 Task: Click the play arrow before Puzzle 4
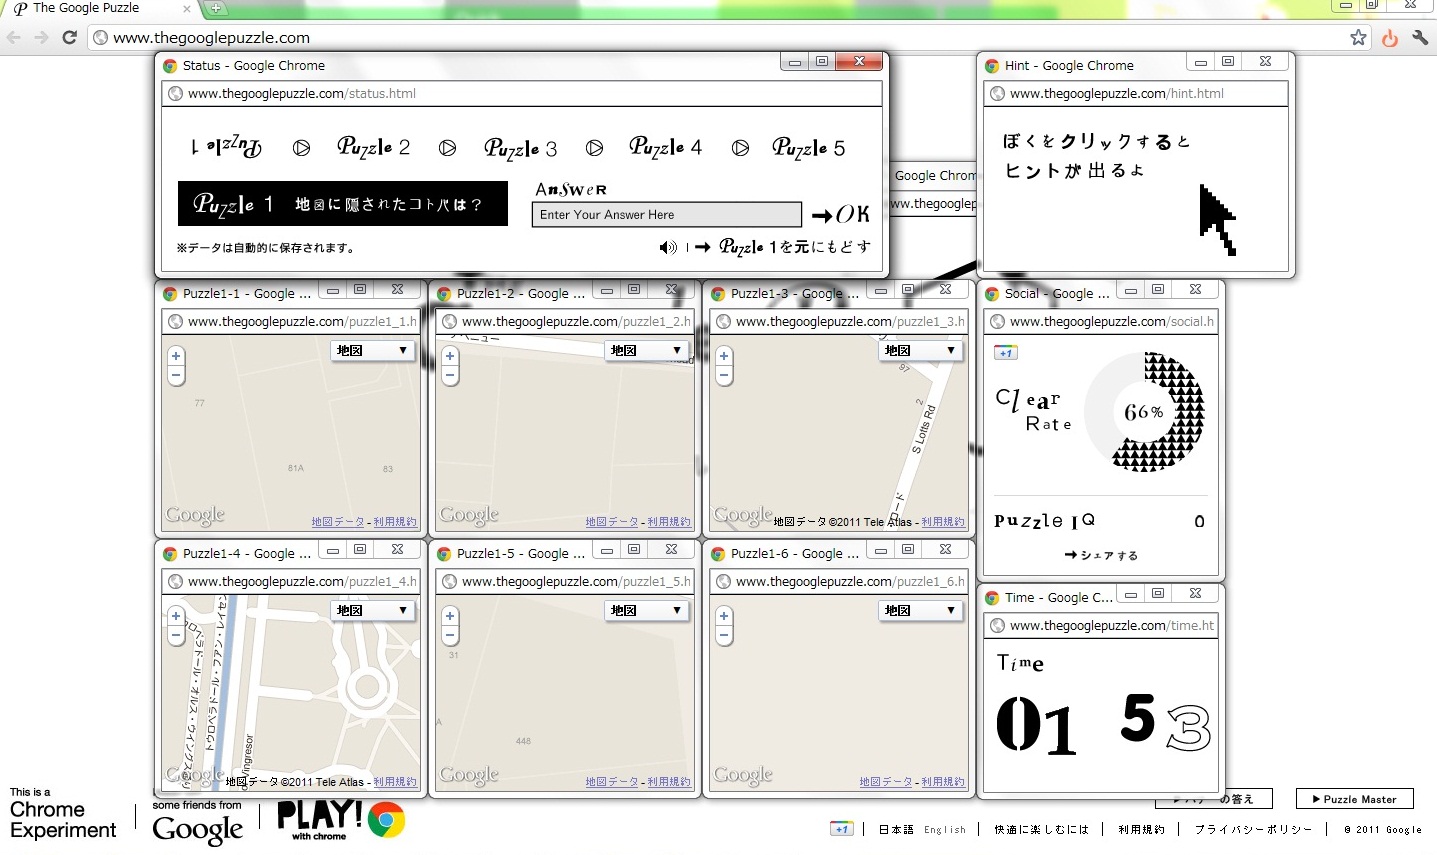tap(594, 148)
